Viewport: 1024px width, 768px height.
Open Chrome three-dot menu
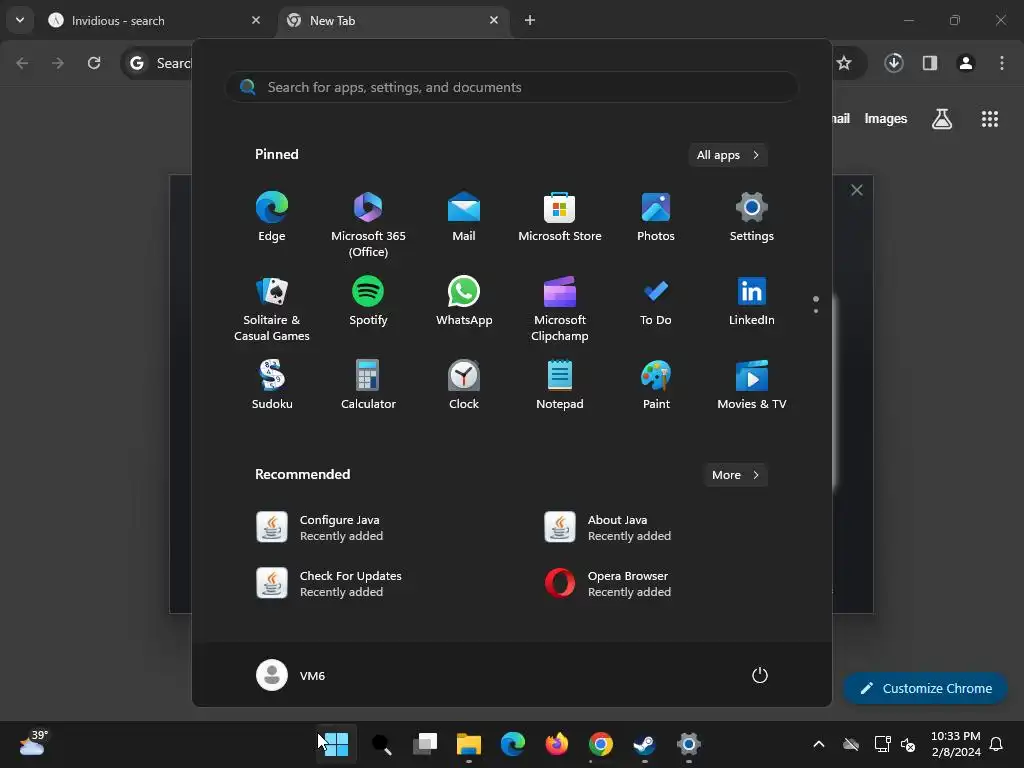click(x=1002, y=63)
